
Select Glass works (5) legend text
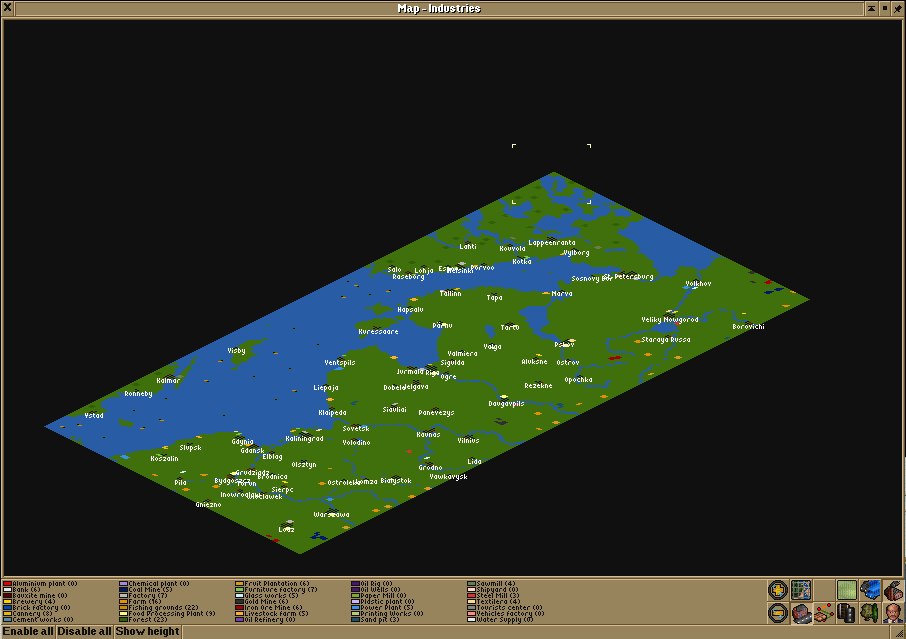(x=272, y=596)
